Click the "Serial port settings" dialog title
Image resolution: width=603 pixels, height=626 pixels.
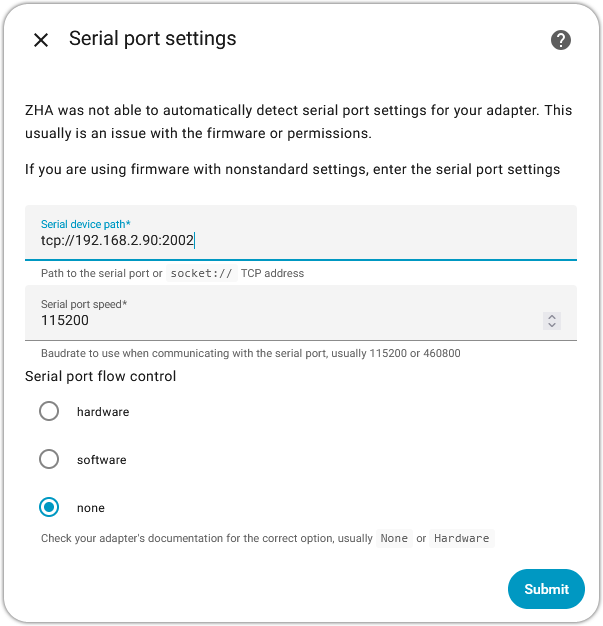click(x=153, y=39)
